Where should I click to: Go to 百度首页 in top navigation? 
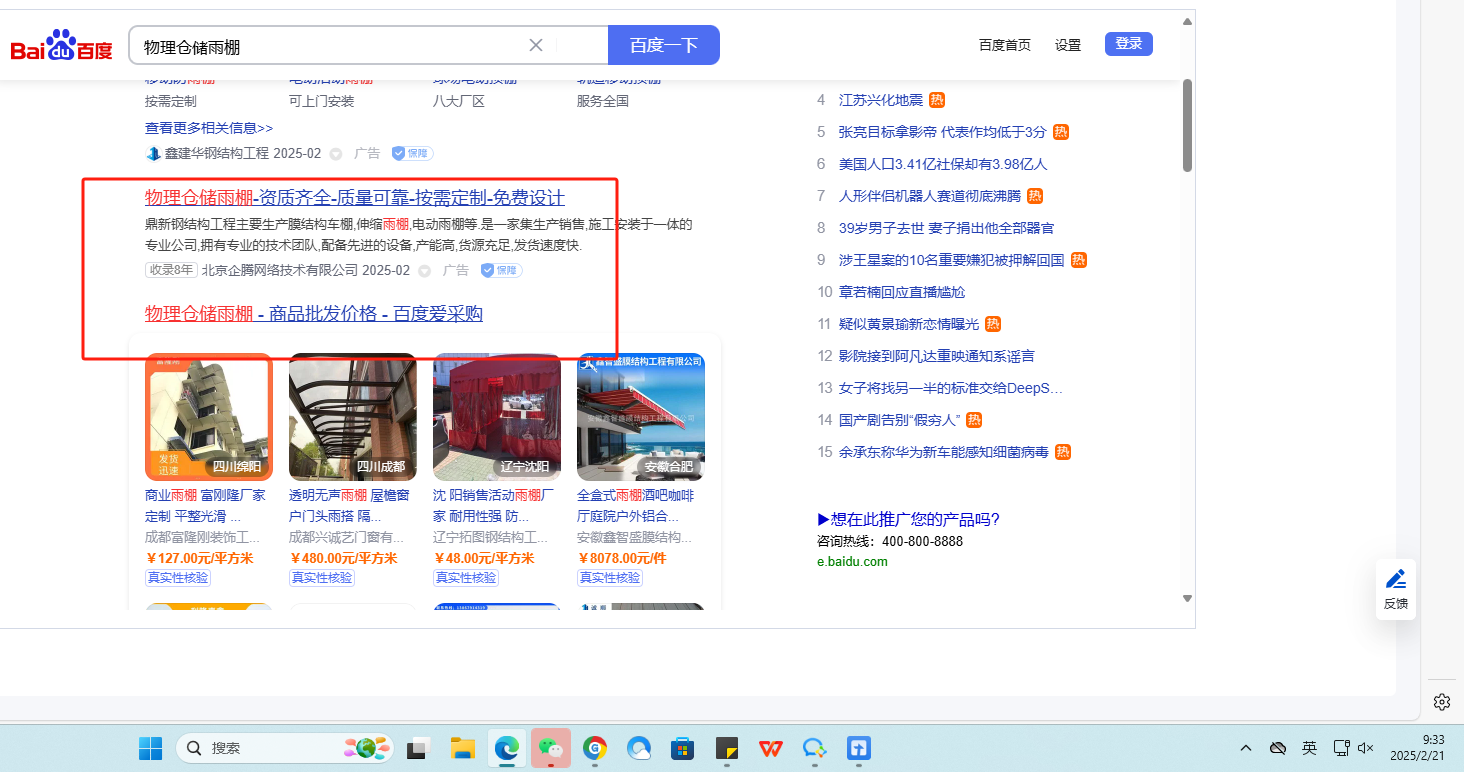click(1004, 45)
